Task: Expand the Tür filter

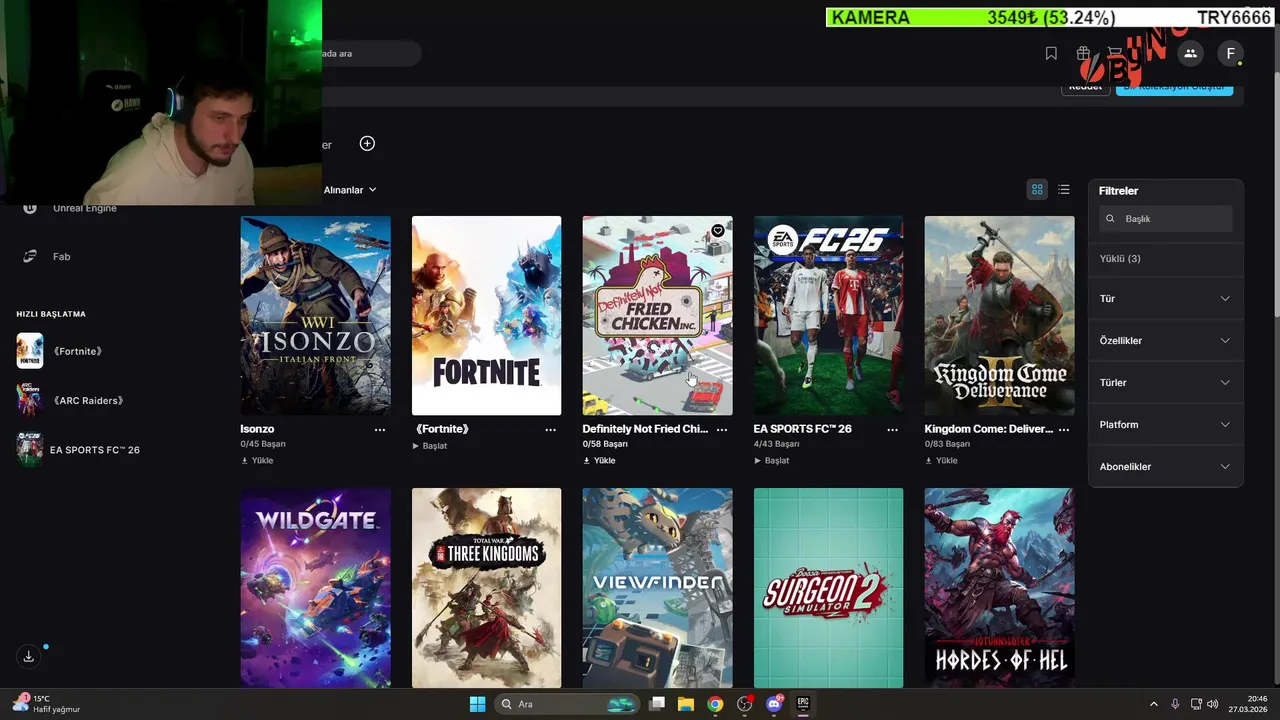Action: (x=1165, y=299)
